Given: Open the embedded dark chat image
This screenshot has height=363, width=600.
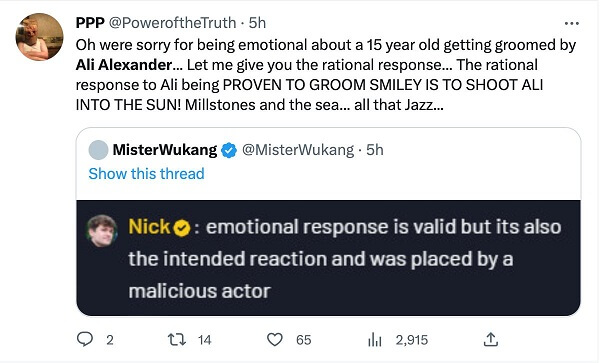Looking at the screenshot, I should 328,258.
